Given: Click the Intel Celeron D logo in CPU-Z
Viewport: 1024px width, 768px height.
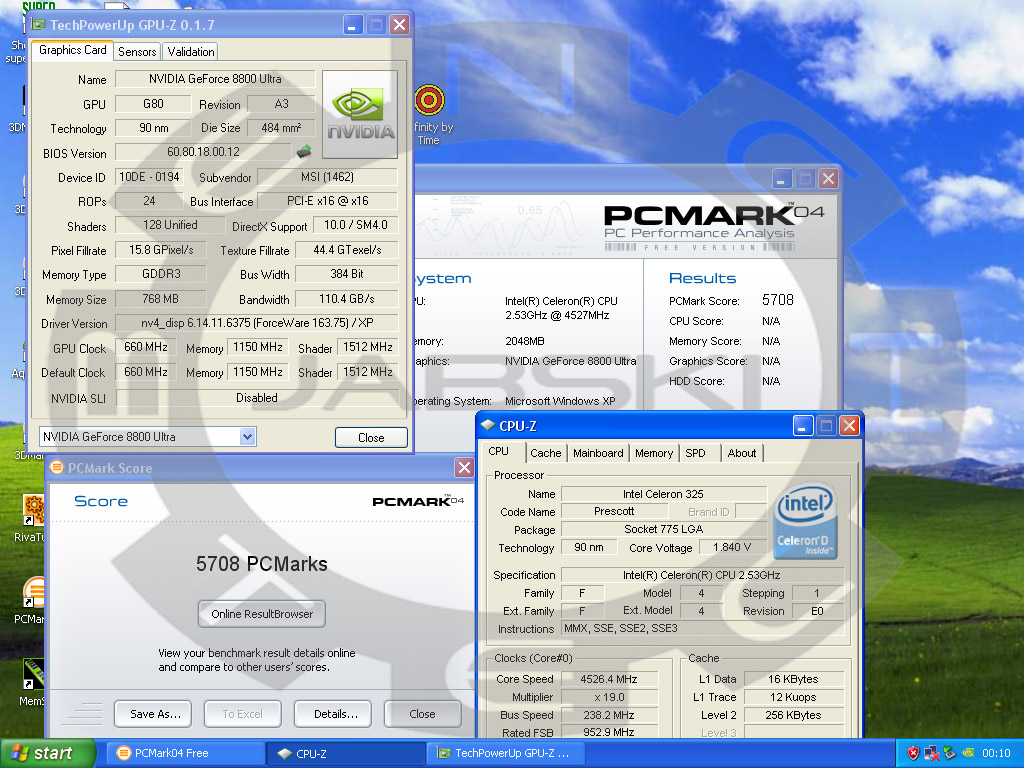Looking at the screenshot, I should coord(806,520).
